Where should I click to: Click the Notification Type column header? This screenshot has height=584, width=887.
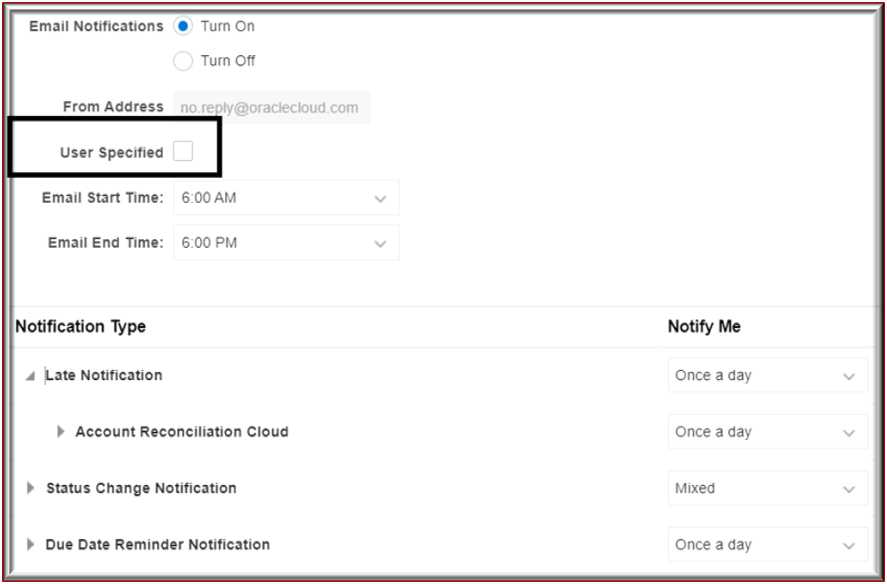click(x=80, y=327)
